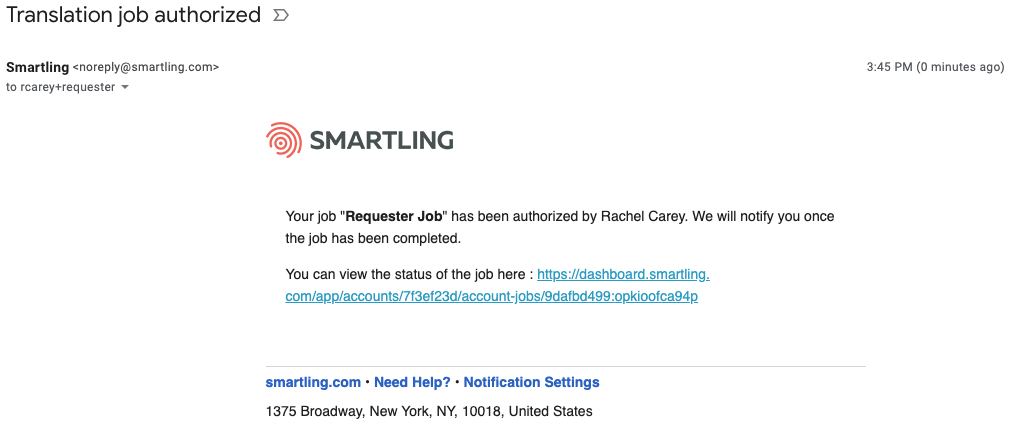Click the 1375 Broadway address line
Screen dimensions: 1012x433
[x=429, y=411]
